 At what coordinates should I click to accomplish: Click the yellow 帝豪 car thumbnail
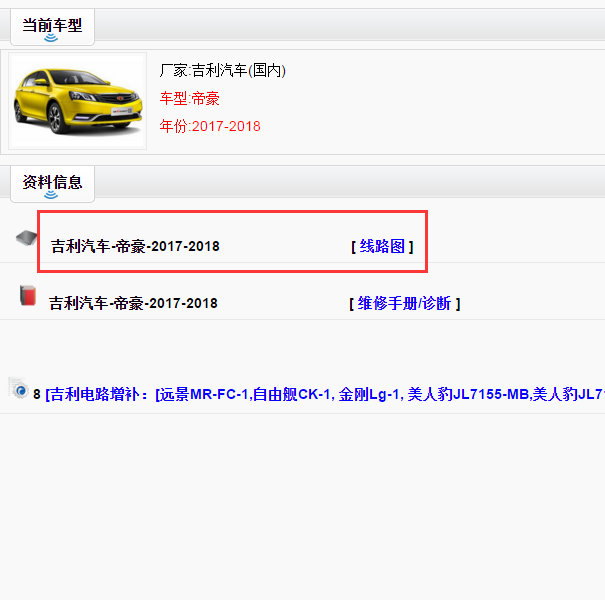point(78,101)
